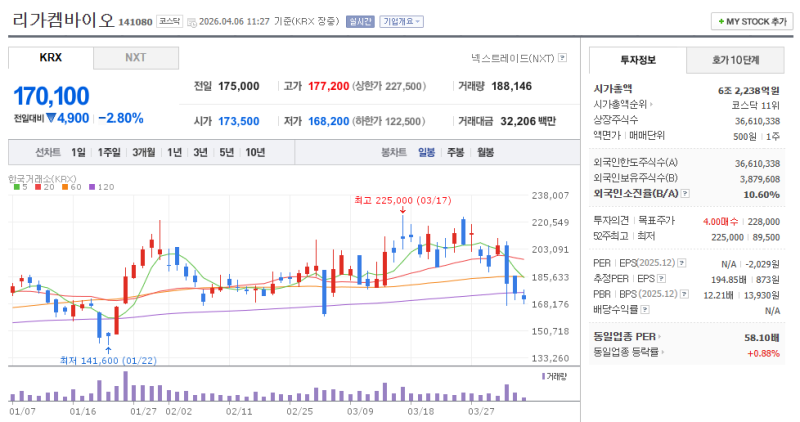Click the 03/18 date on chart axis
The image size is (800, 422).
coord(421,411)
